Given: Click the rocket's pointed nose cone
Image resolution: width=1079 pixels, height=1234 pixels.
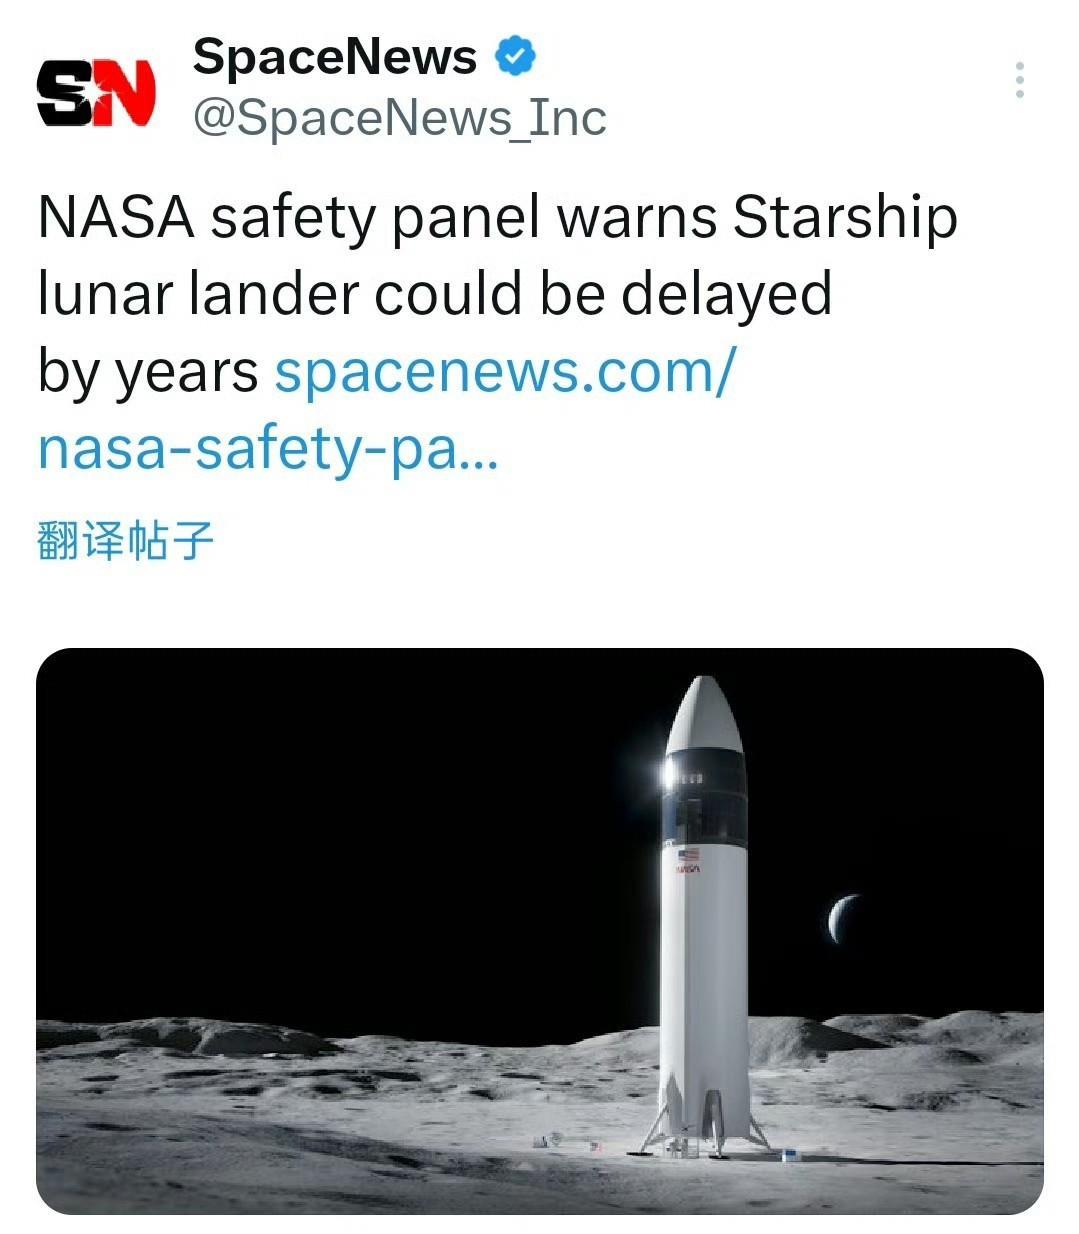Looking at the screenshot, I should [704, 708].
